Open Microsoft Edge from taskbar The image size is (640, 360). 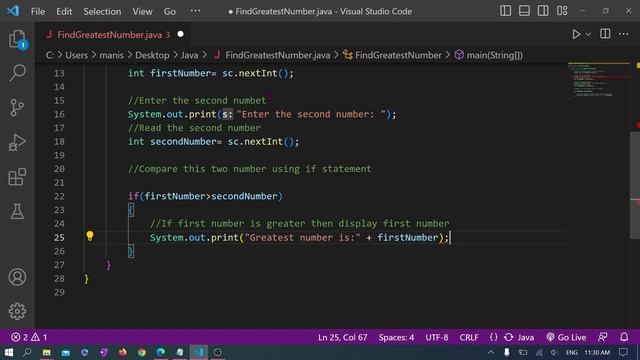pyautogui.click(x=160, y=352)
